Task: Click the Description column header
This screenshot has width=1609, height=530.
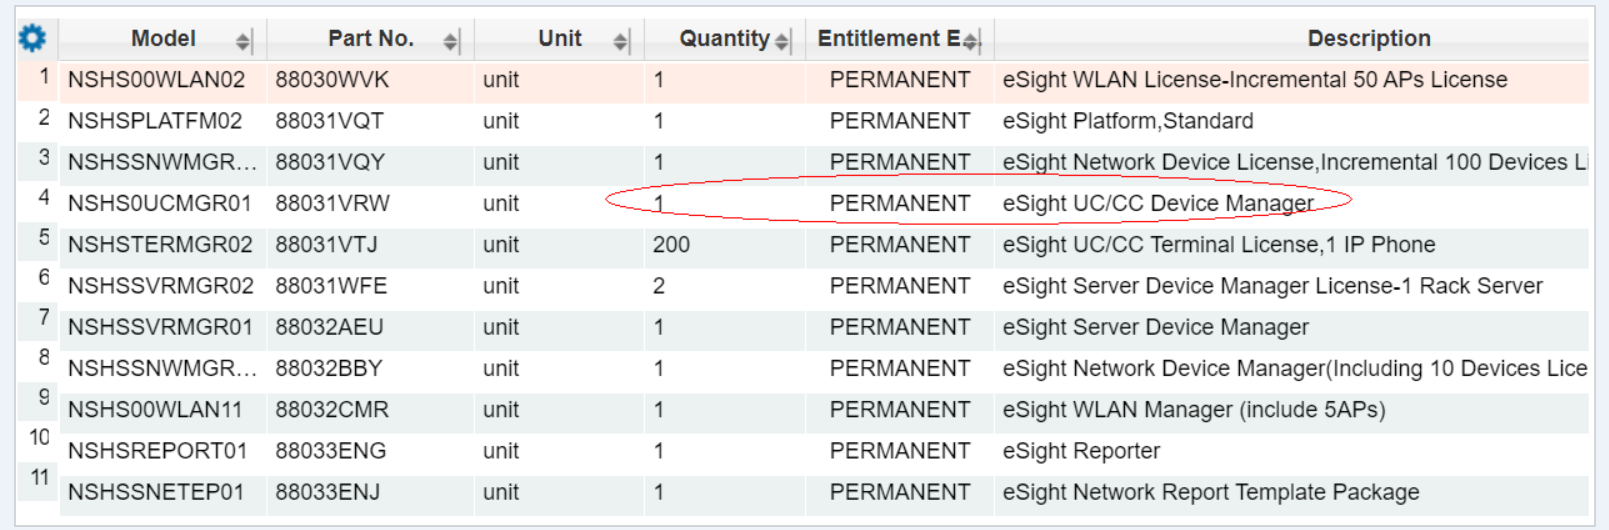Action: coord(1369,39)
